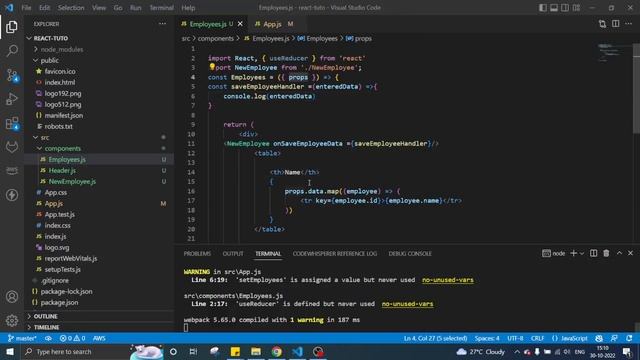This screenshot has width=640, height=360.
Task: Open the GitLab extension icon in the activity bar
Action: pos(12,147)
